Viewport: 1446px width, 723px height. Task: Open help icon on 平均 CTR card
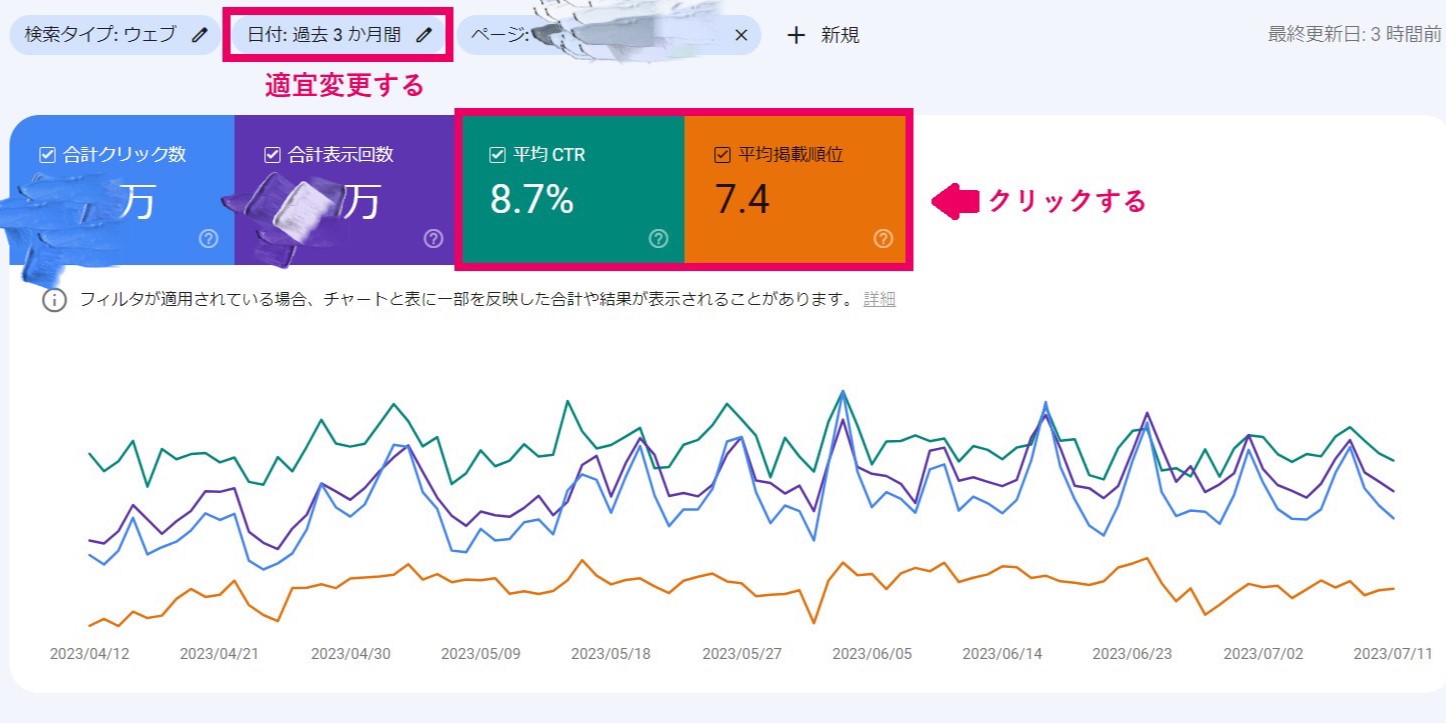658,238
